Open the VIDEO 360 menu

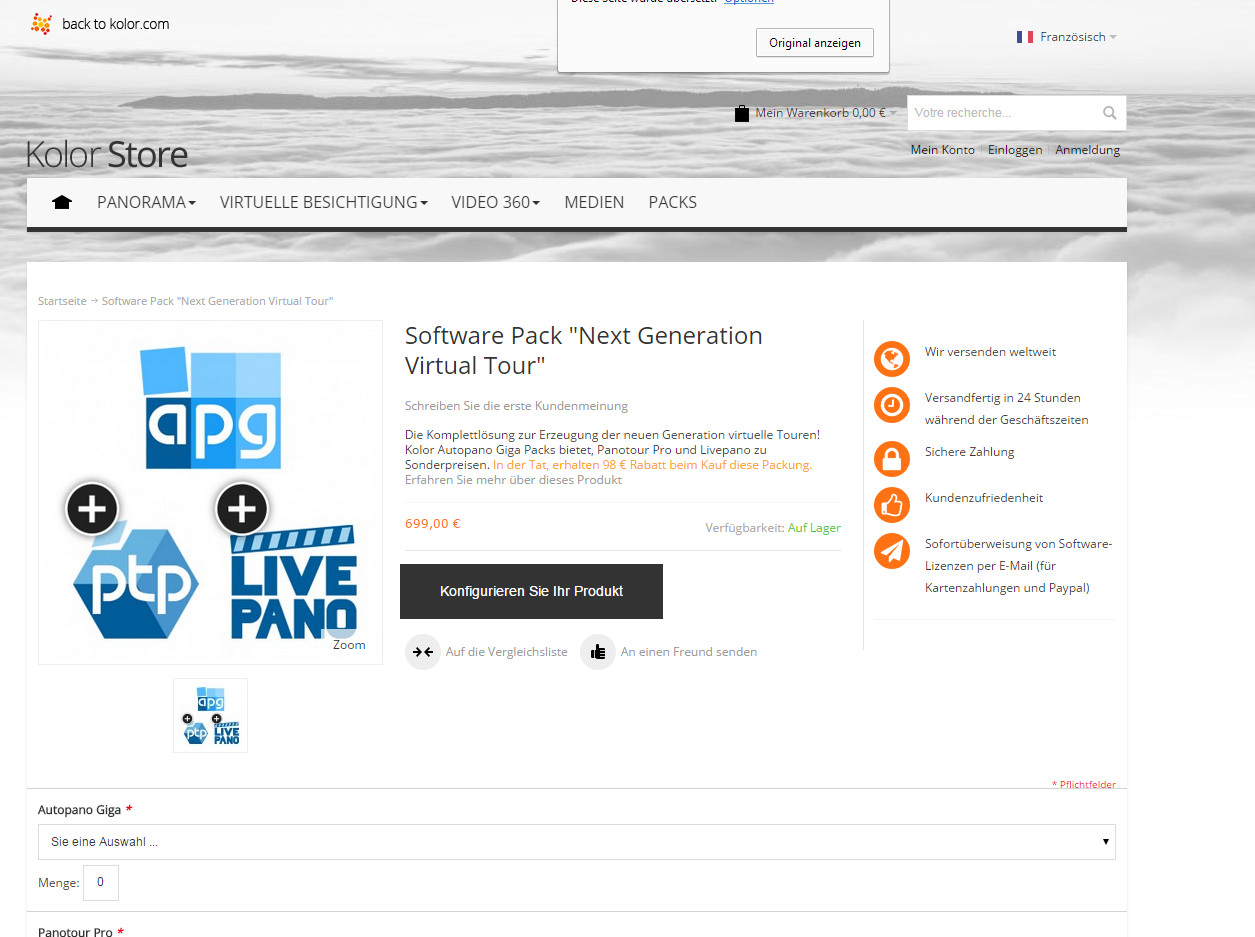(x=495, y=202)
